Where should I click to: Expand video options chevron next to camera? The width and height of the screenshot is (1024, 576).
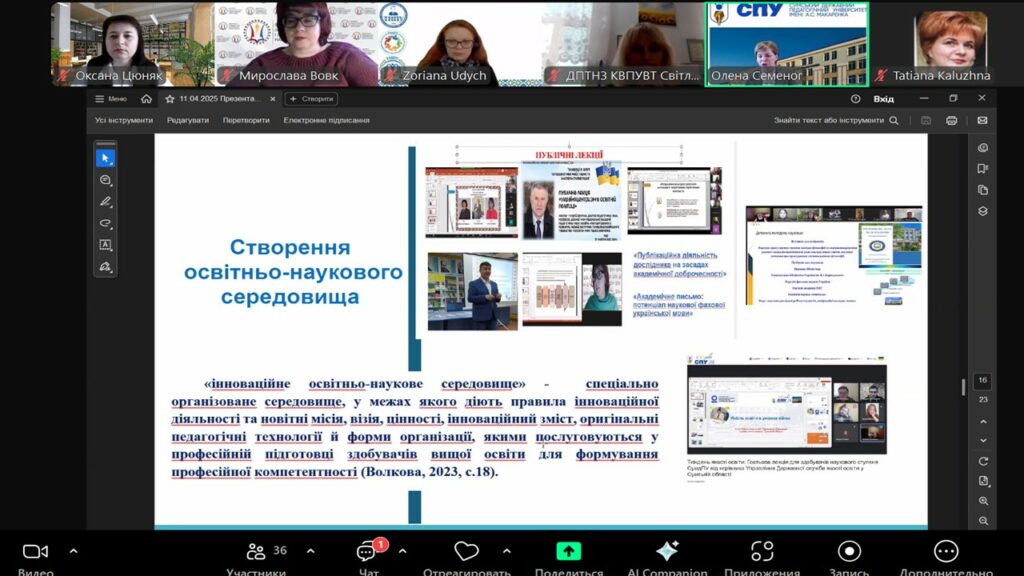[x=73, y=550]
